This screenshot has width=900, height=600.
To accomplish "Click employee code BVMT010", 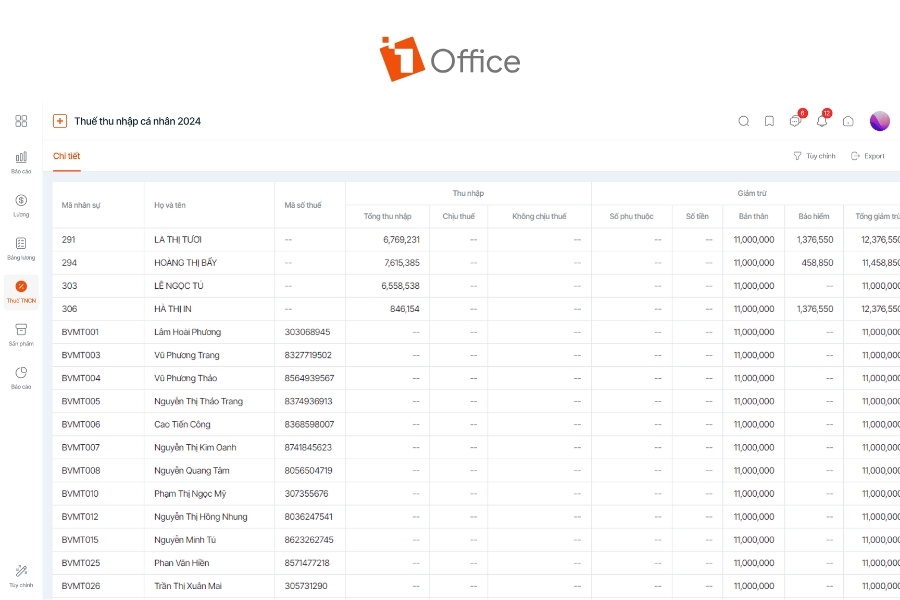I will 80,493.
